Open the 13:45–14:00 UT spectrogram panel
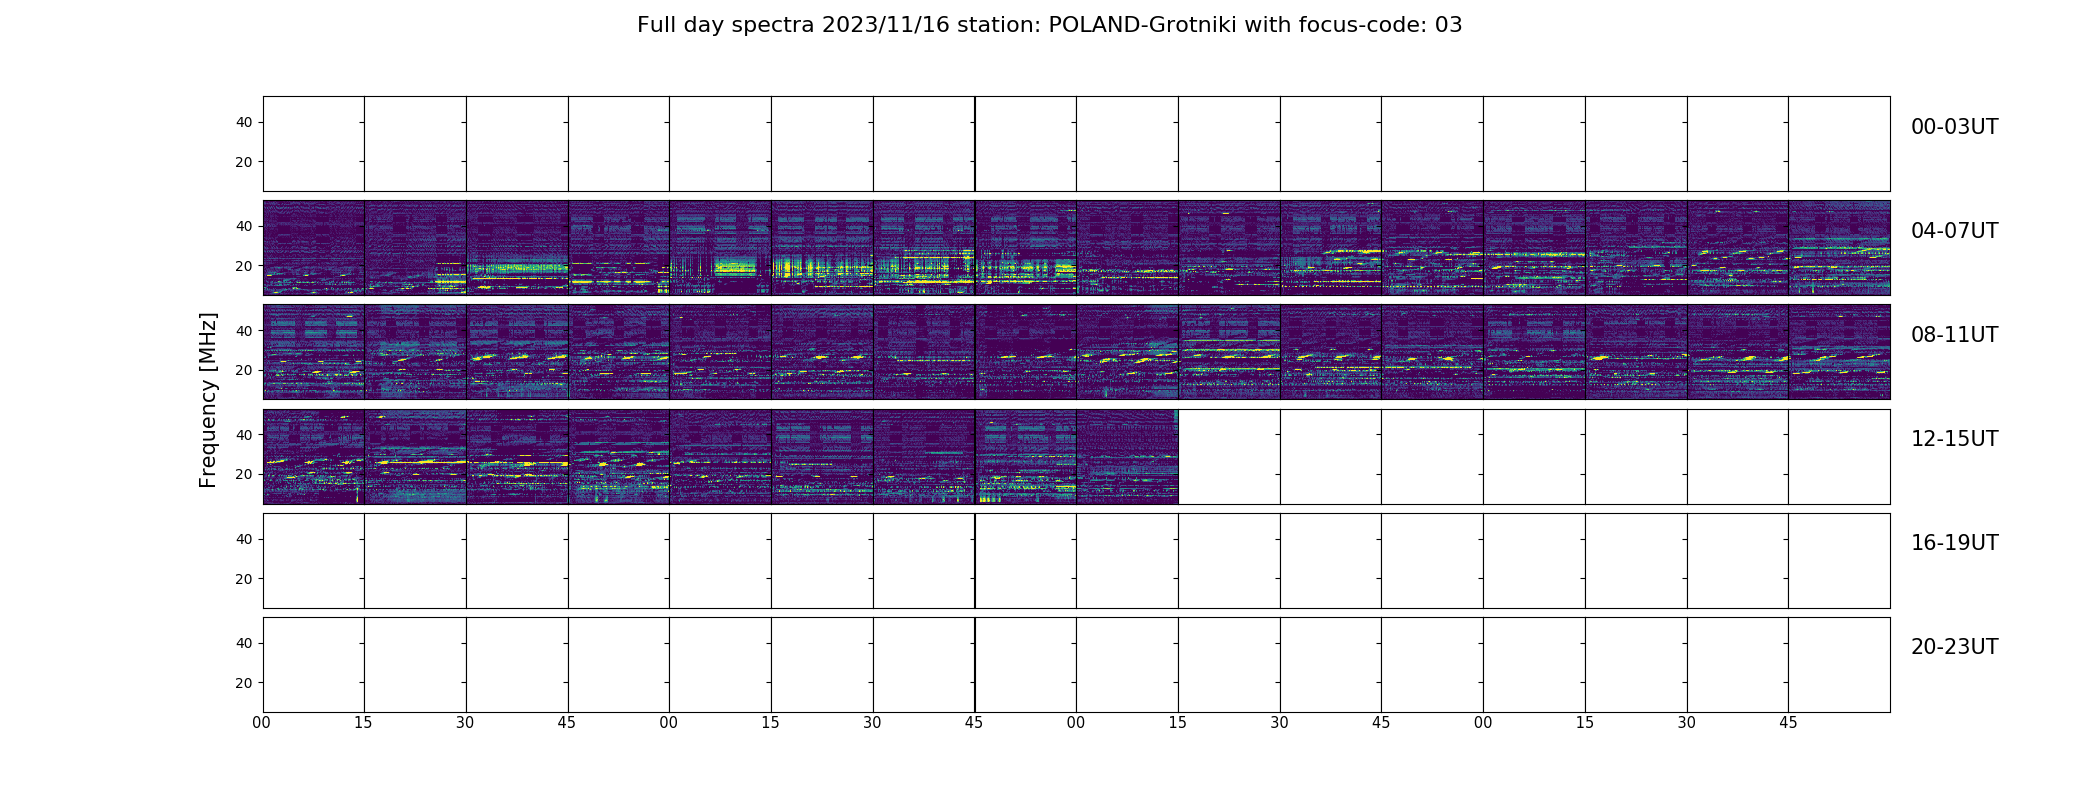This screenshot has width=2100, height=800. tap(1026, 456)
